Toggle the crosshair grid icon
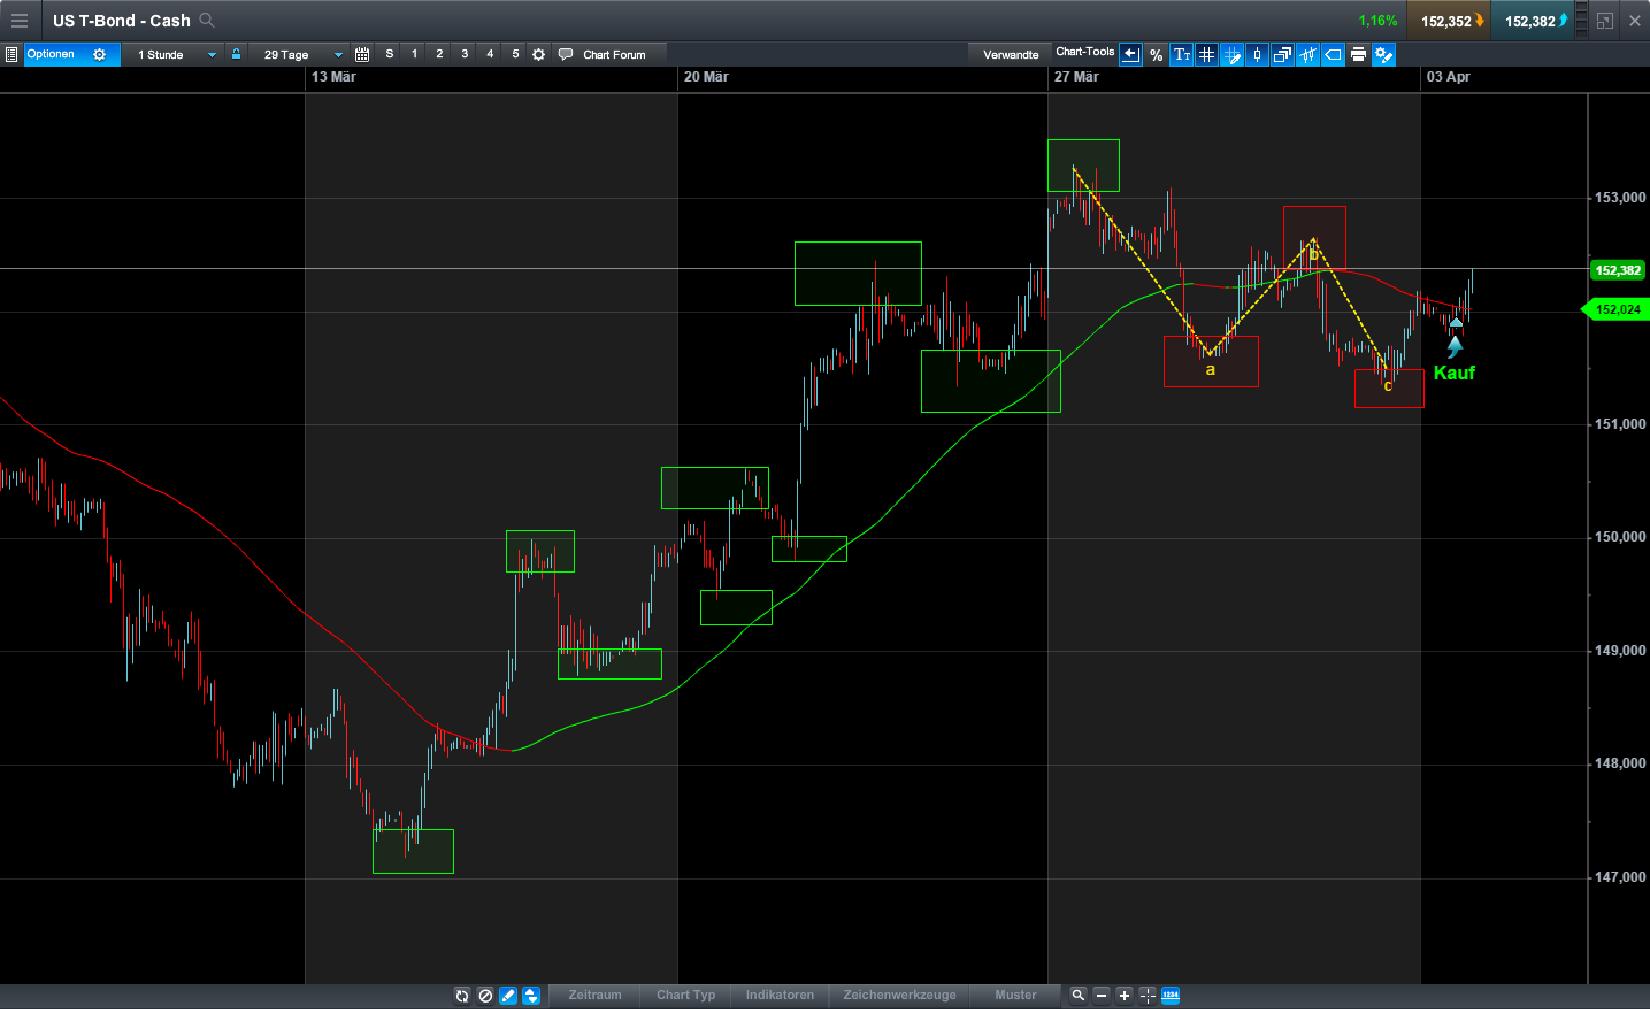Viewport: 1650px width, 1009px height. [x=1207, y=55]
